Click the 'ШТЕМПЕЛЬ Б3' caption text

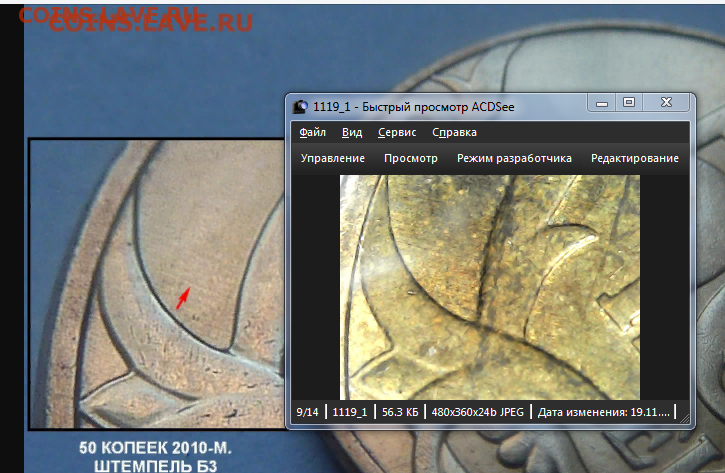155,466
